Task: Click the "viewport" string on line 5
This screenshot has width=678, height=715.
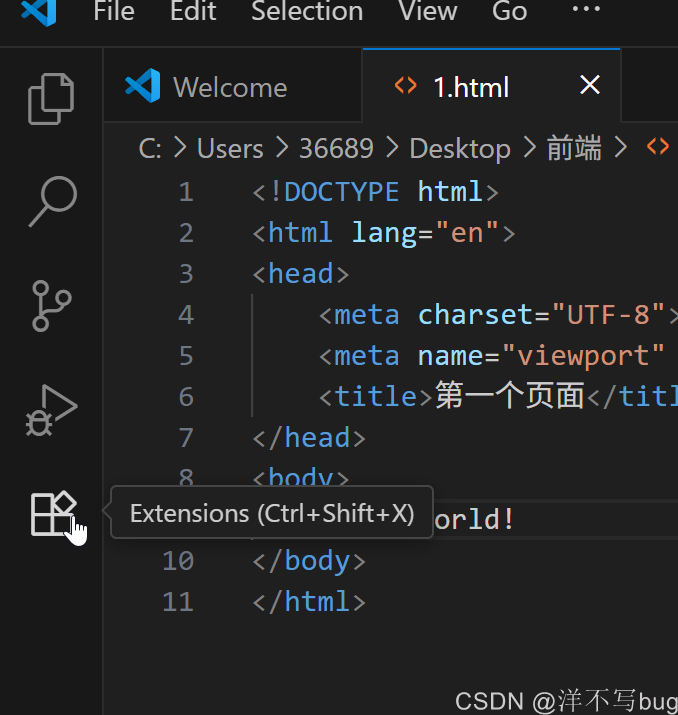Action: pyautogui.click(x=584, y=357)
